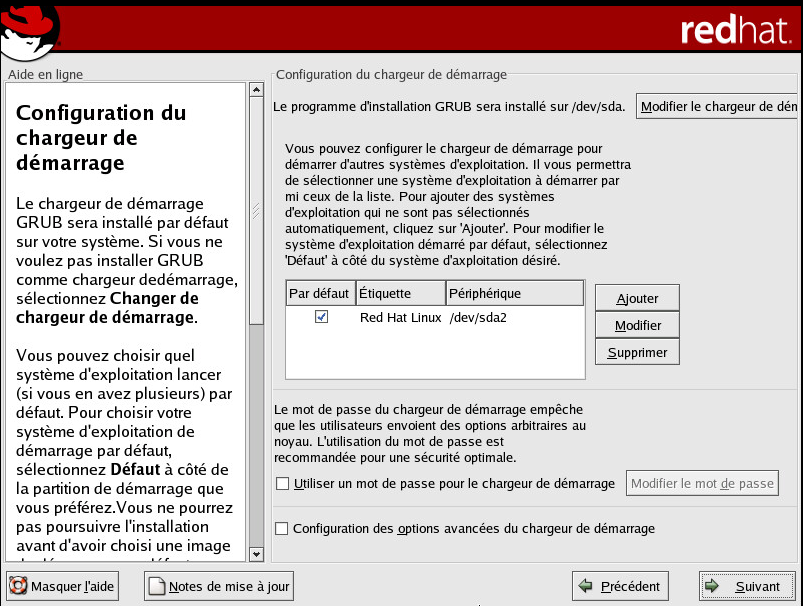The image size is (803, 606).
Task: Click the Supprimer button
Action: pyautogui.click(x=637, y=352)
